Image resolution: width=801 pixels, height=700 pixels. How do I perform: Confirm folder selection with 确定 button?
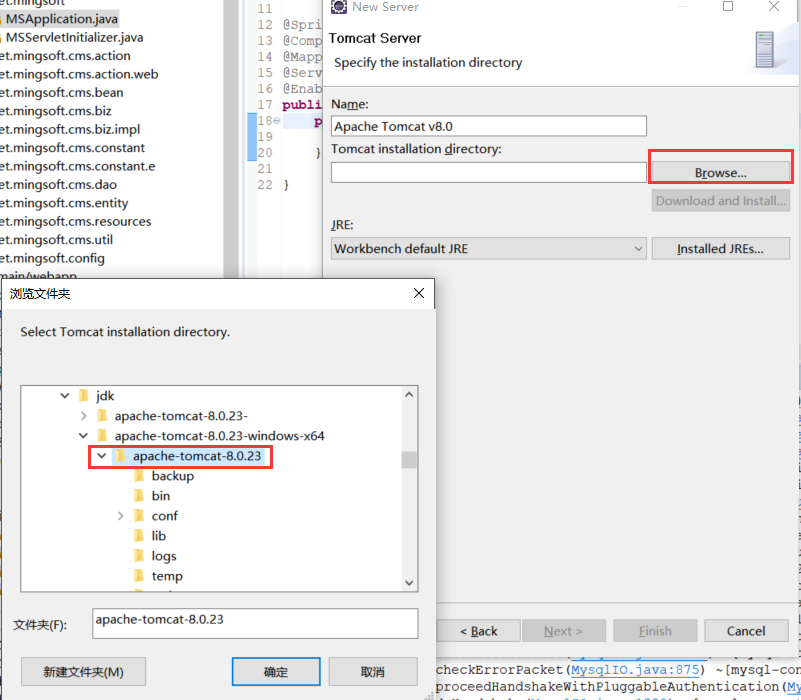click(x=276, y=672)
